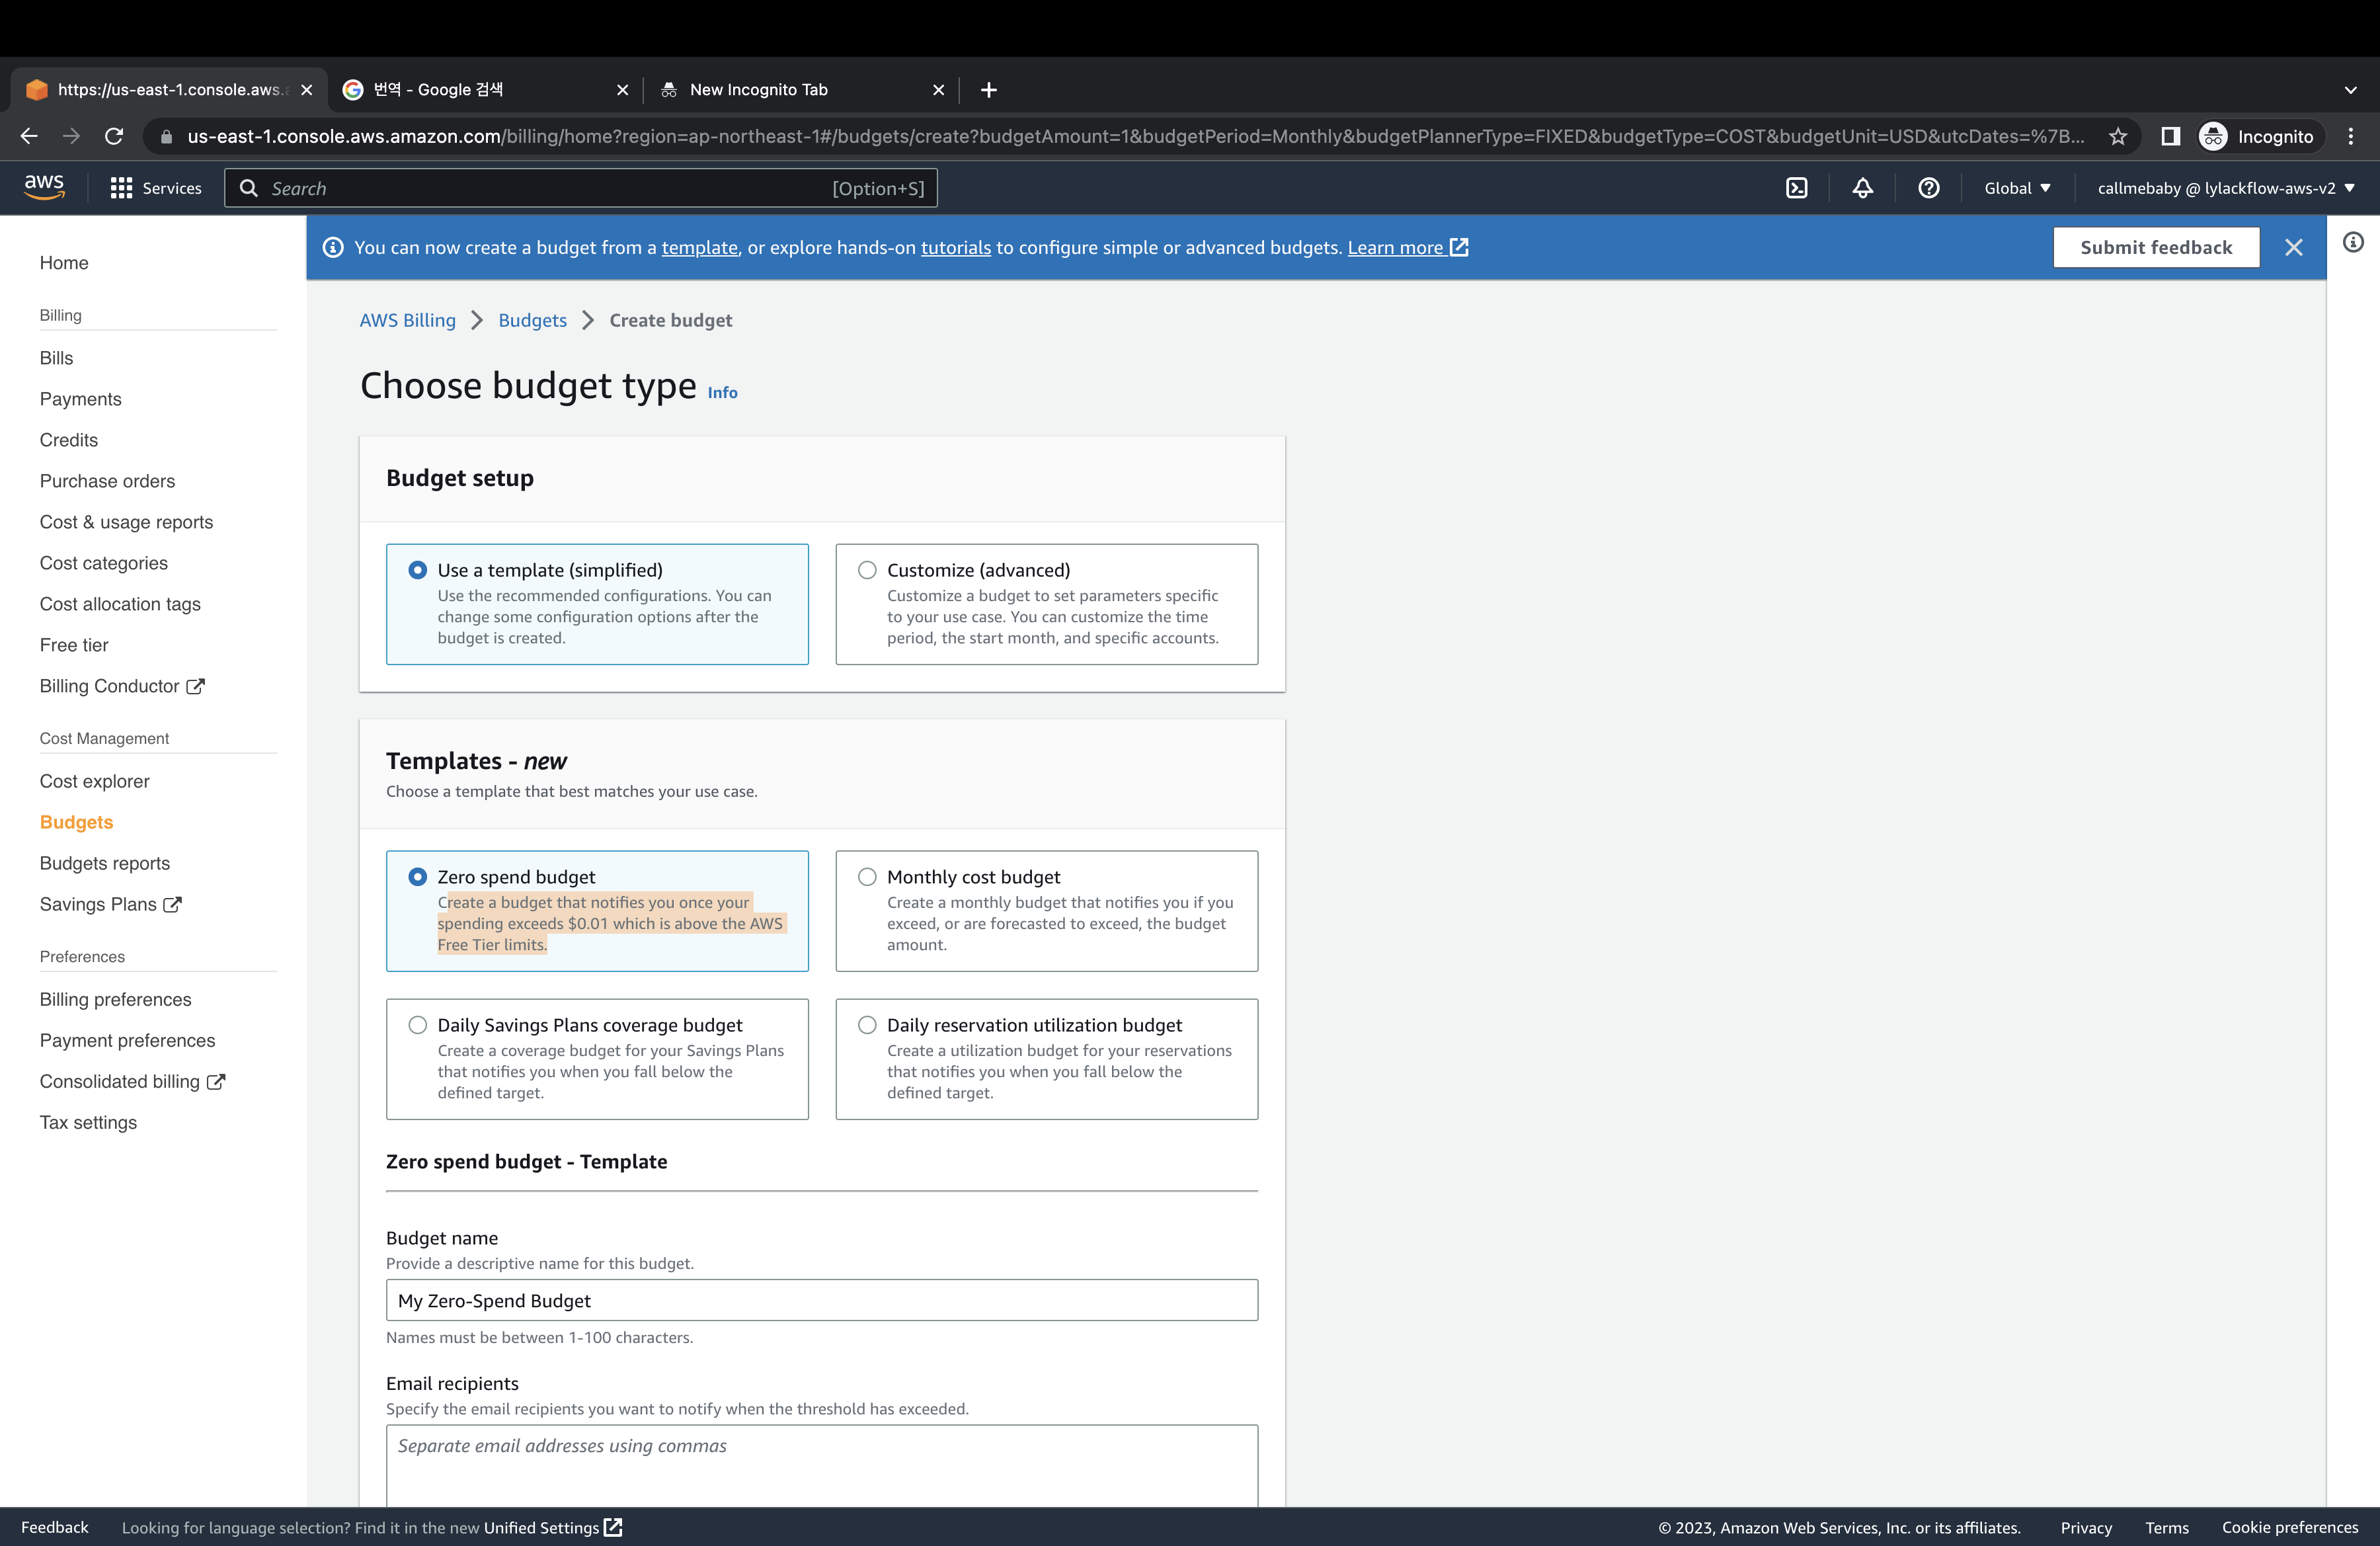The height and width of the screenshot is (1546, 2380).
Task: Choose Daily reservation utilization budget
Action: pos(1047,1058)
